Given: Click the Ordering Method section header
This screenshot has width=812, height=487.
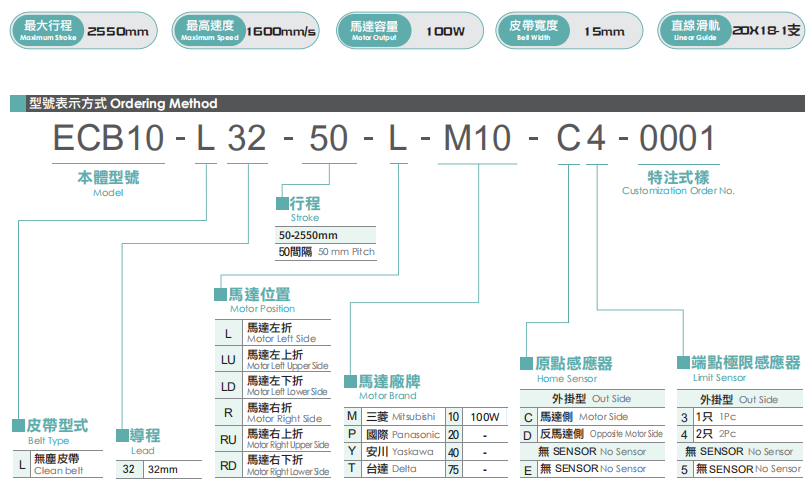Looking at the screenshot, I should 407,103.
